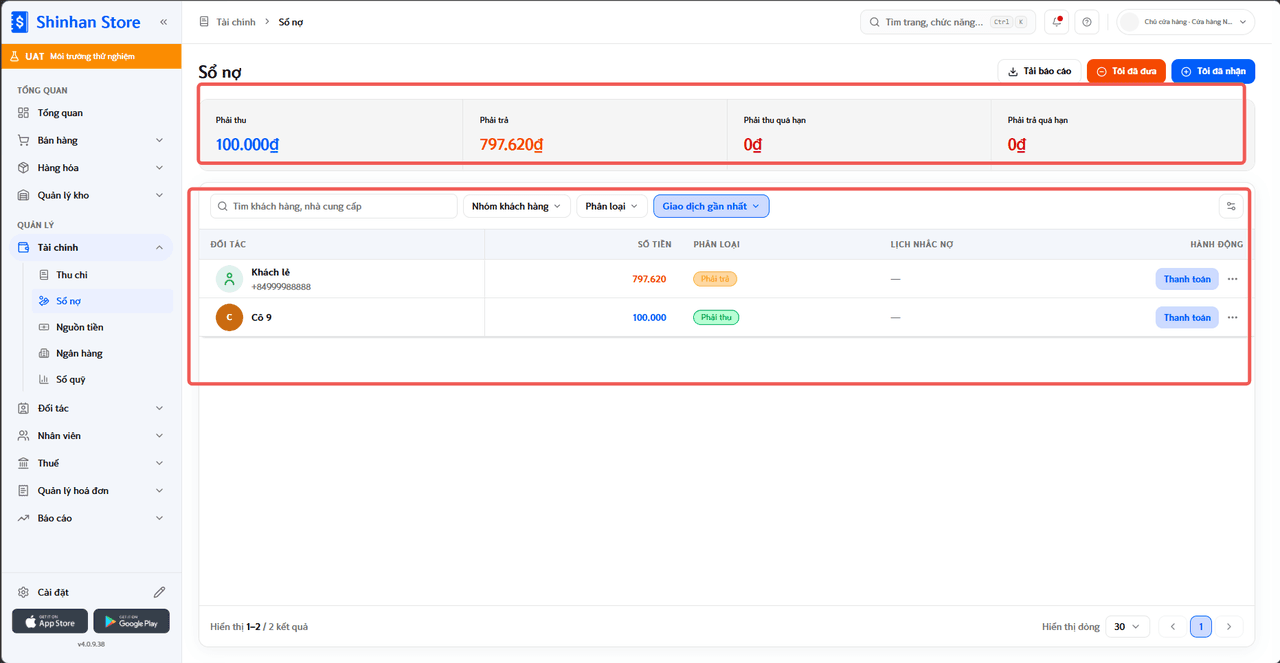
Task: Click the global page search box
Action: tap(947, 22)
